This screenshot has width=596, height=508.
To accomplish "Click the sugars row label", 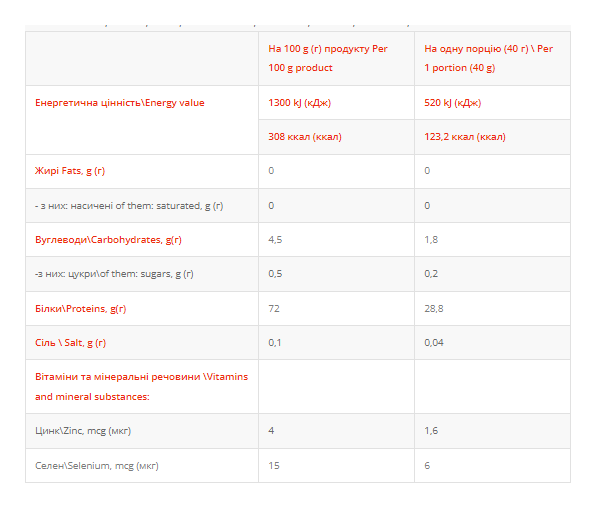I will [x=114, y=274].
